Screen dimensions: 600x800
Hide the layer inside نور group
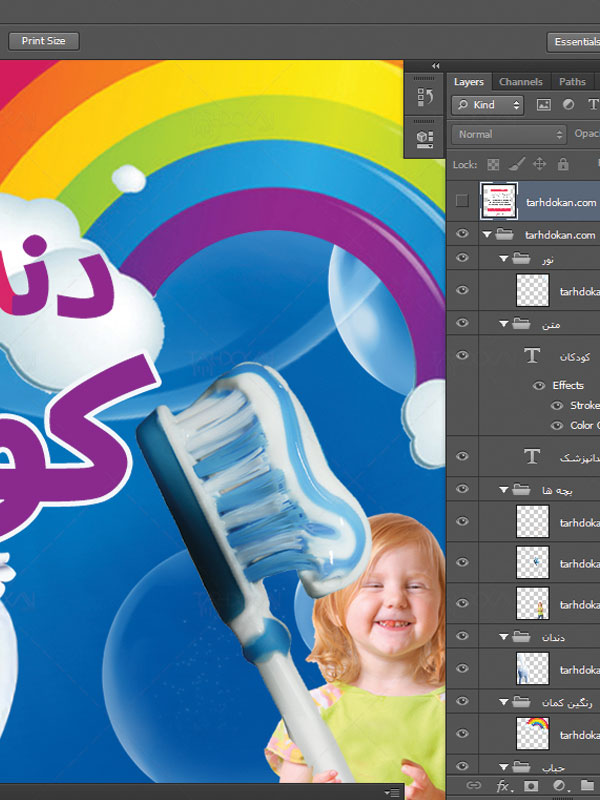tap(462, 290)
